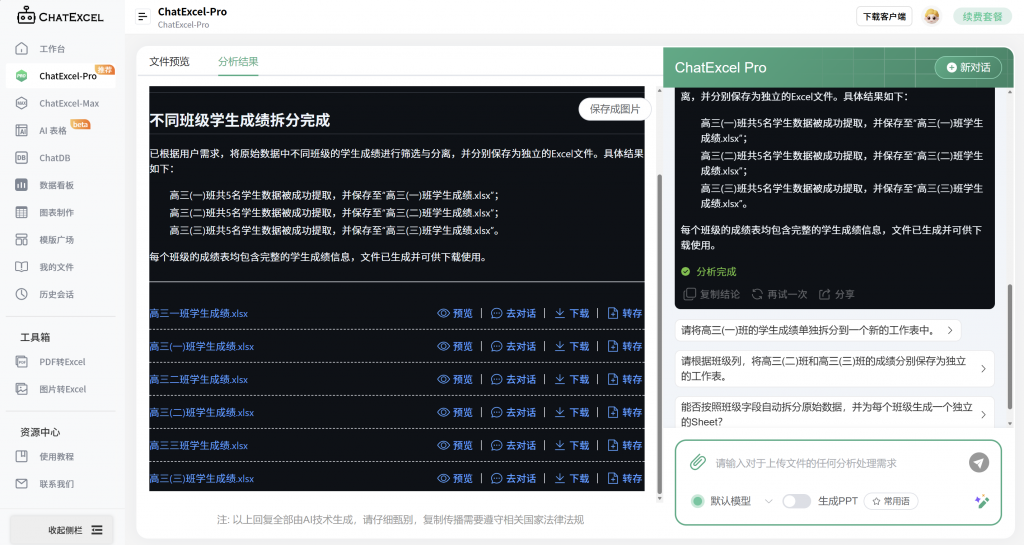Expand suggestion 请根据班级列，将高三(二)班和高三(三)班
This screenshot has height=545, width=1024.
pyautogui.click(x=834, y=369)
